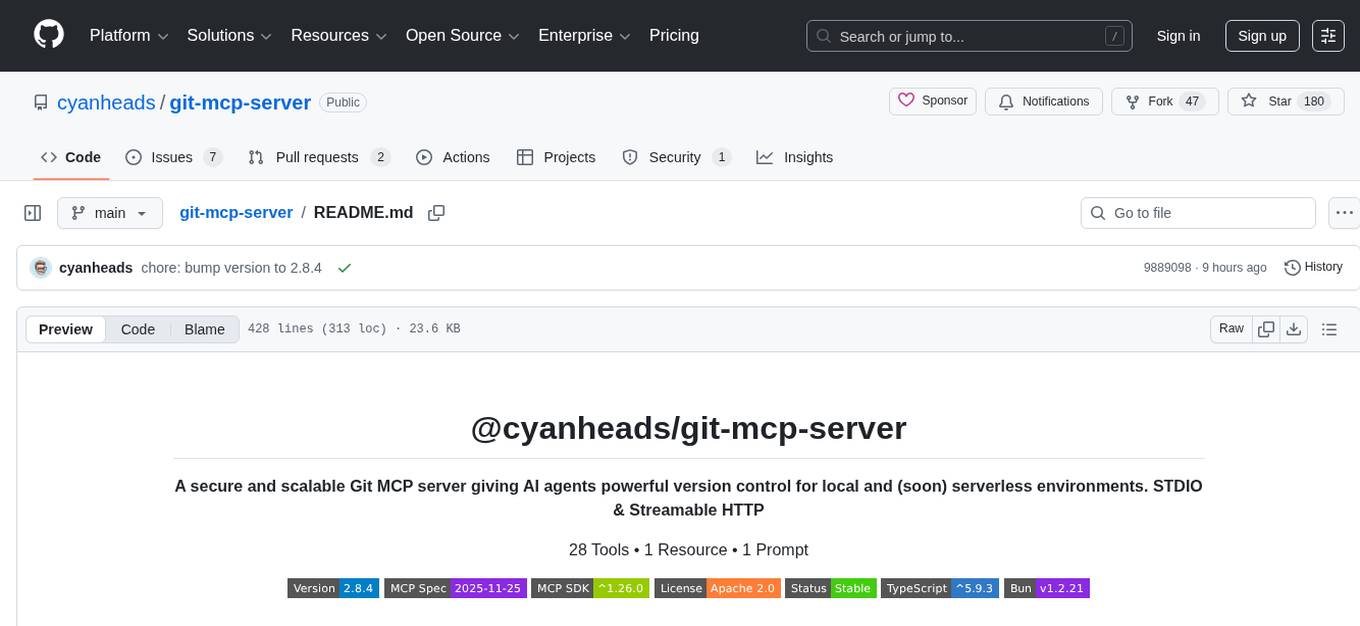The width and height of the screenshot is (1360, 626).
Task: Expand the file tree side panel icon
Action: click(32, 212)
